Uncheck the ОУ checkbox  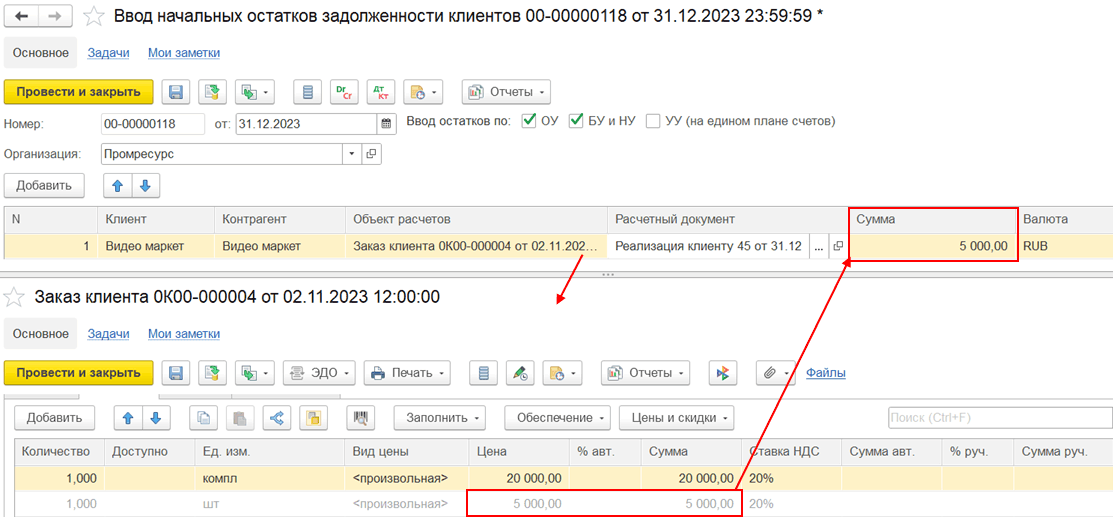(x=530, y=121)
